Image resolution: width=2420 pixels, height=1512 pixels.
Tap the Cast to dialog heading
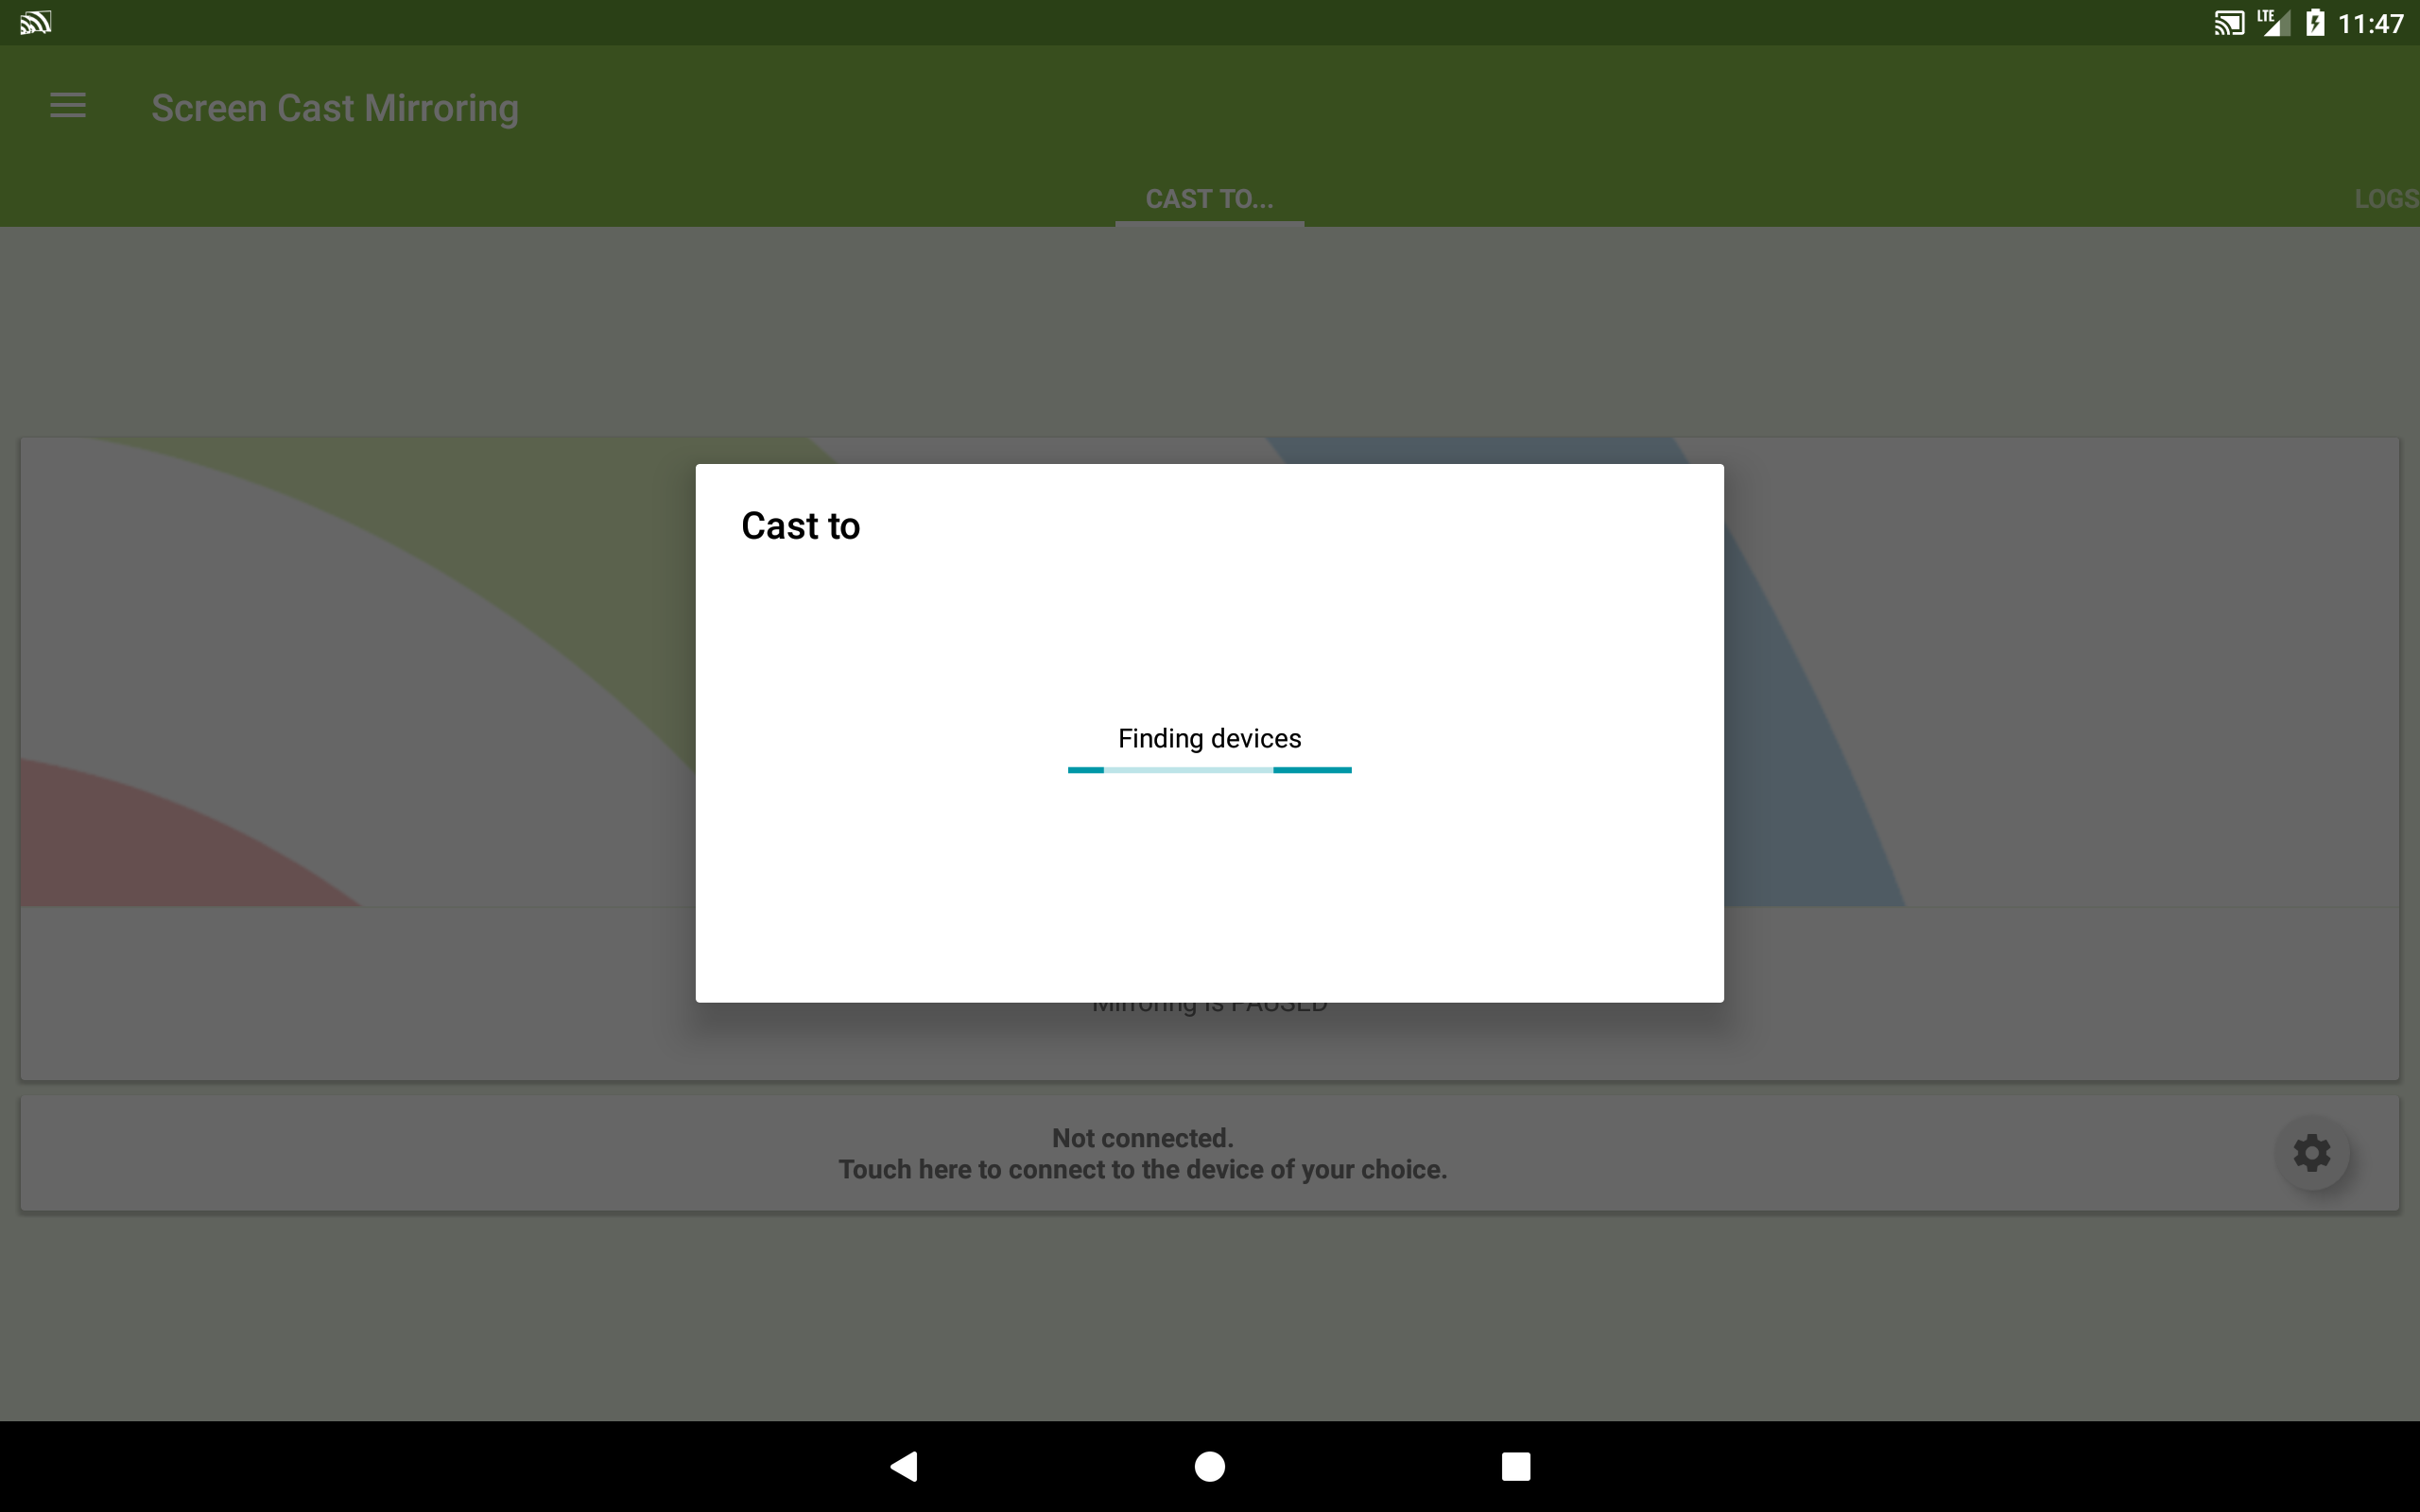[x=800, y=526]
